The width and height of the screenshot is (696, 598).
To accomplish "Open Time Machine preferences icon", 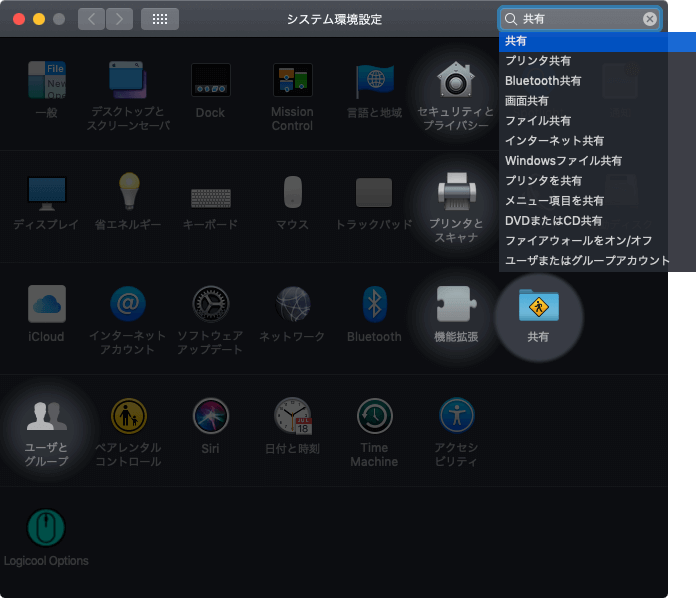I will coord(375,416).
